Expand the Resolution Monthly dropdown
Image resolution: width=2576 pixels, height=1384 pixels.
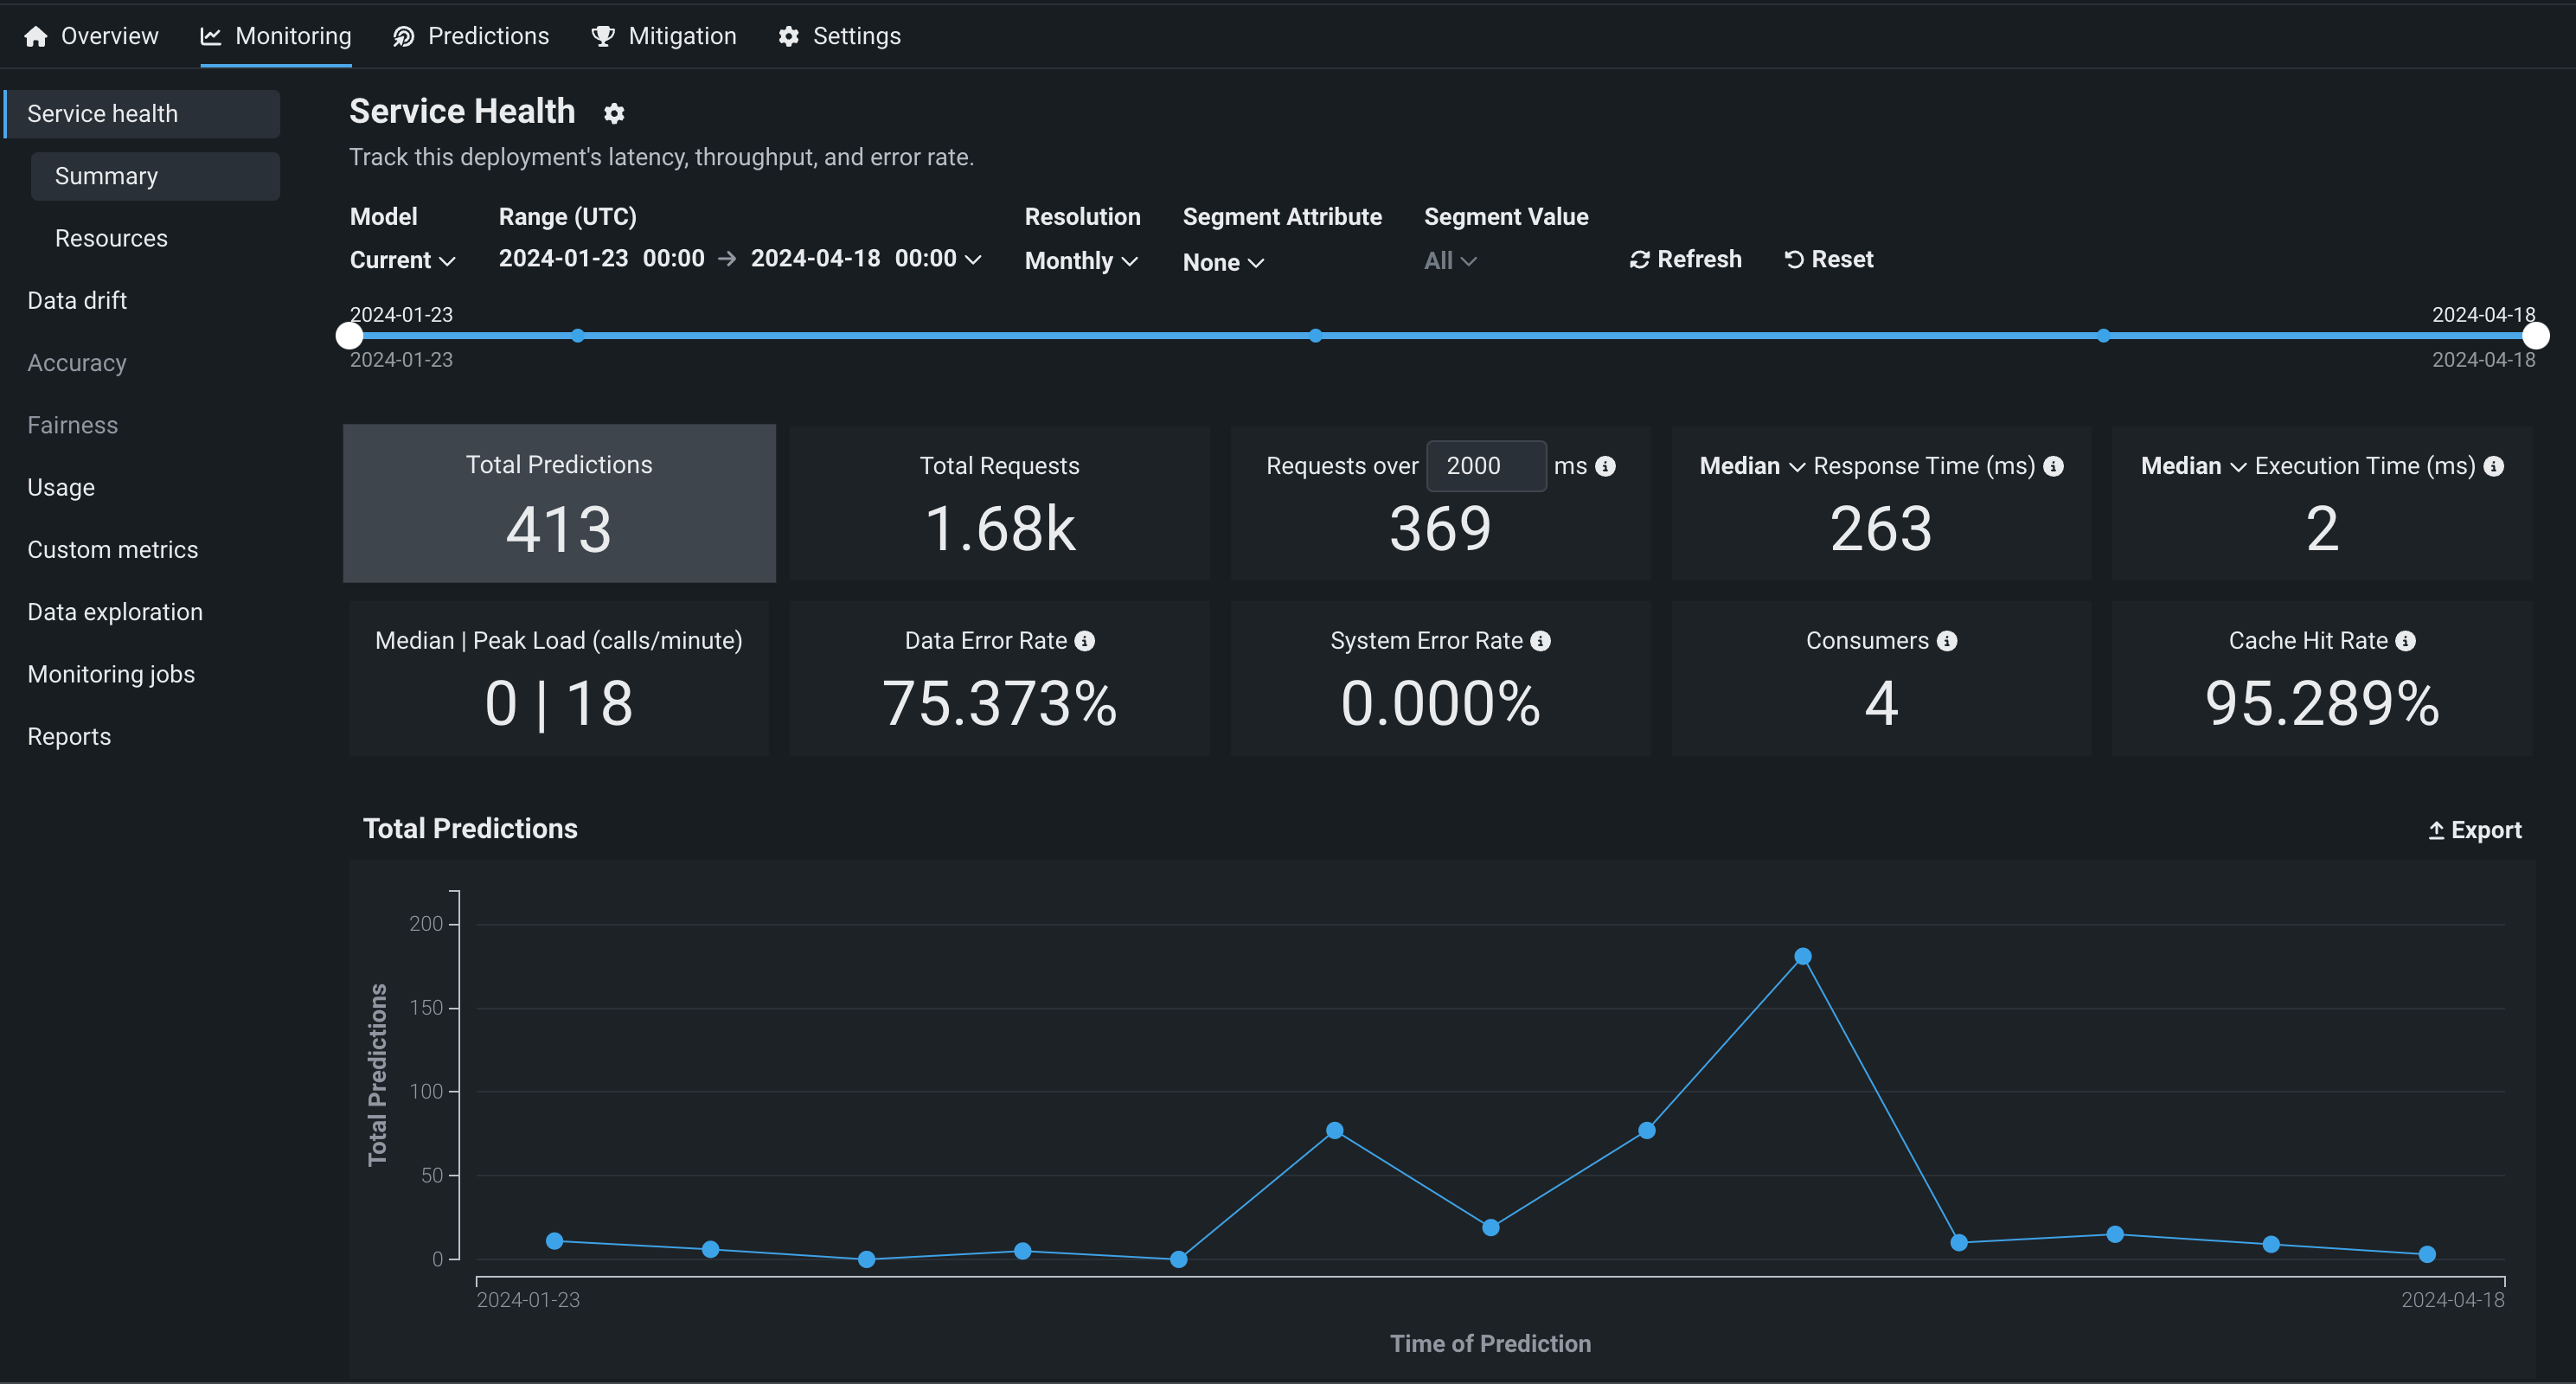click(1081, 261)
